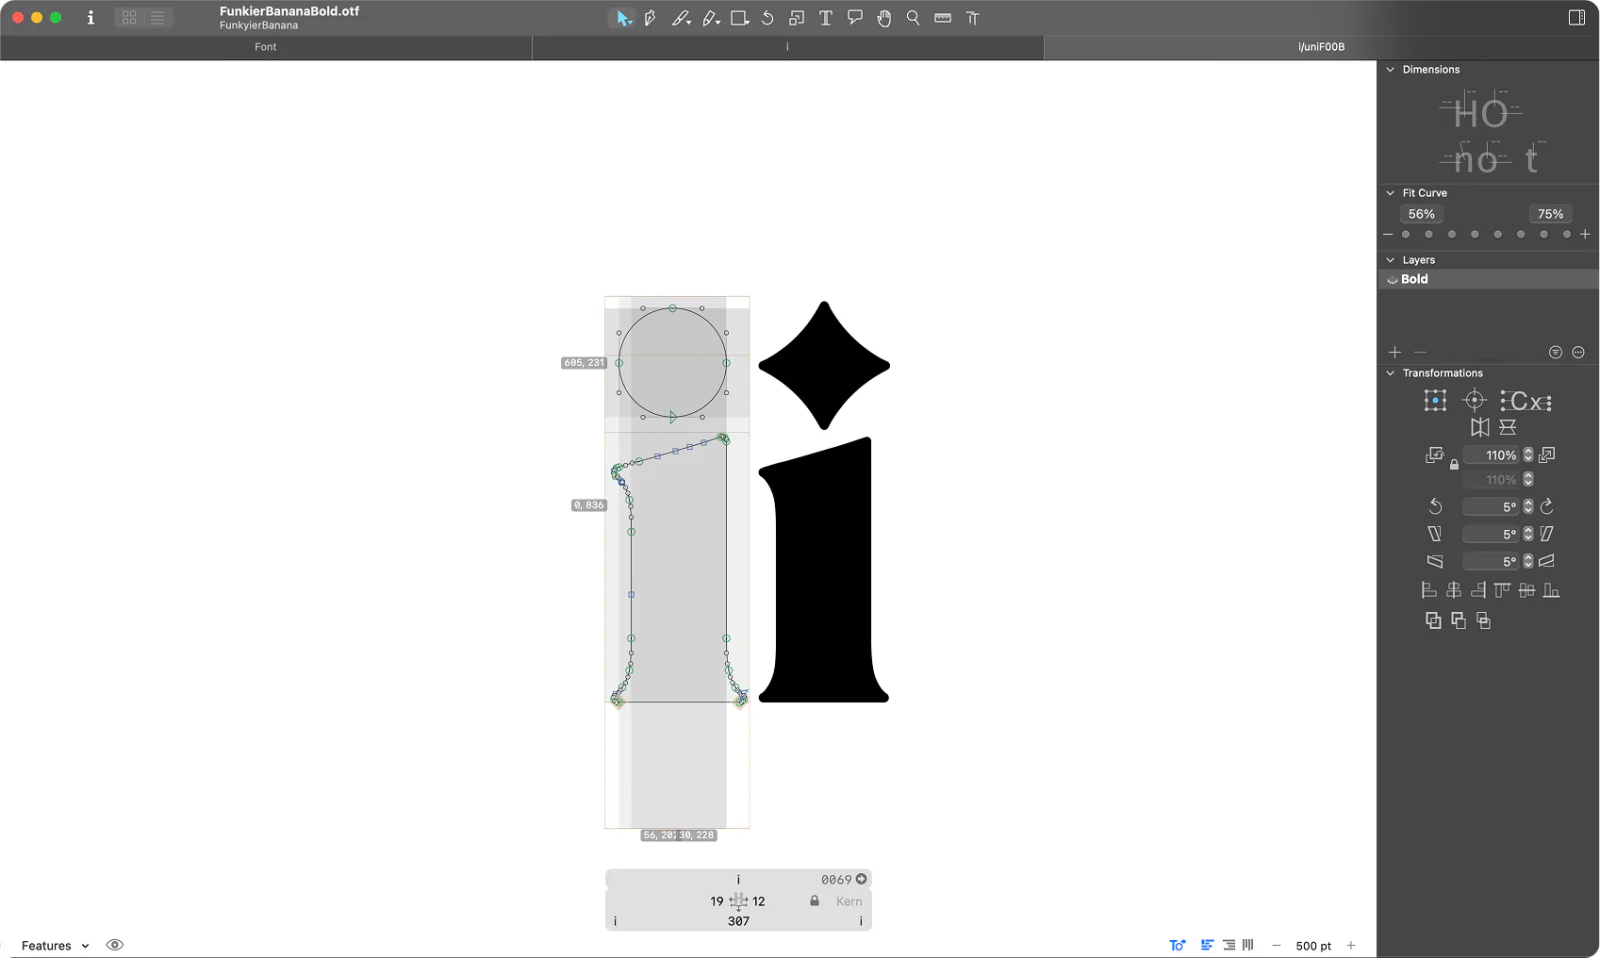Select the Hand tool
This screenshot has height=958, width=1600.
coord(884,18)
